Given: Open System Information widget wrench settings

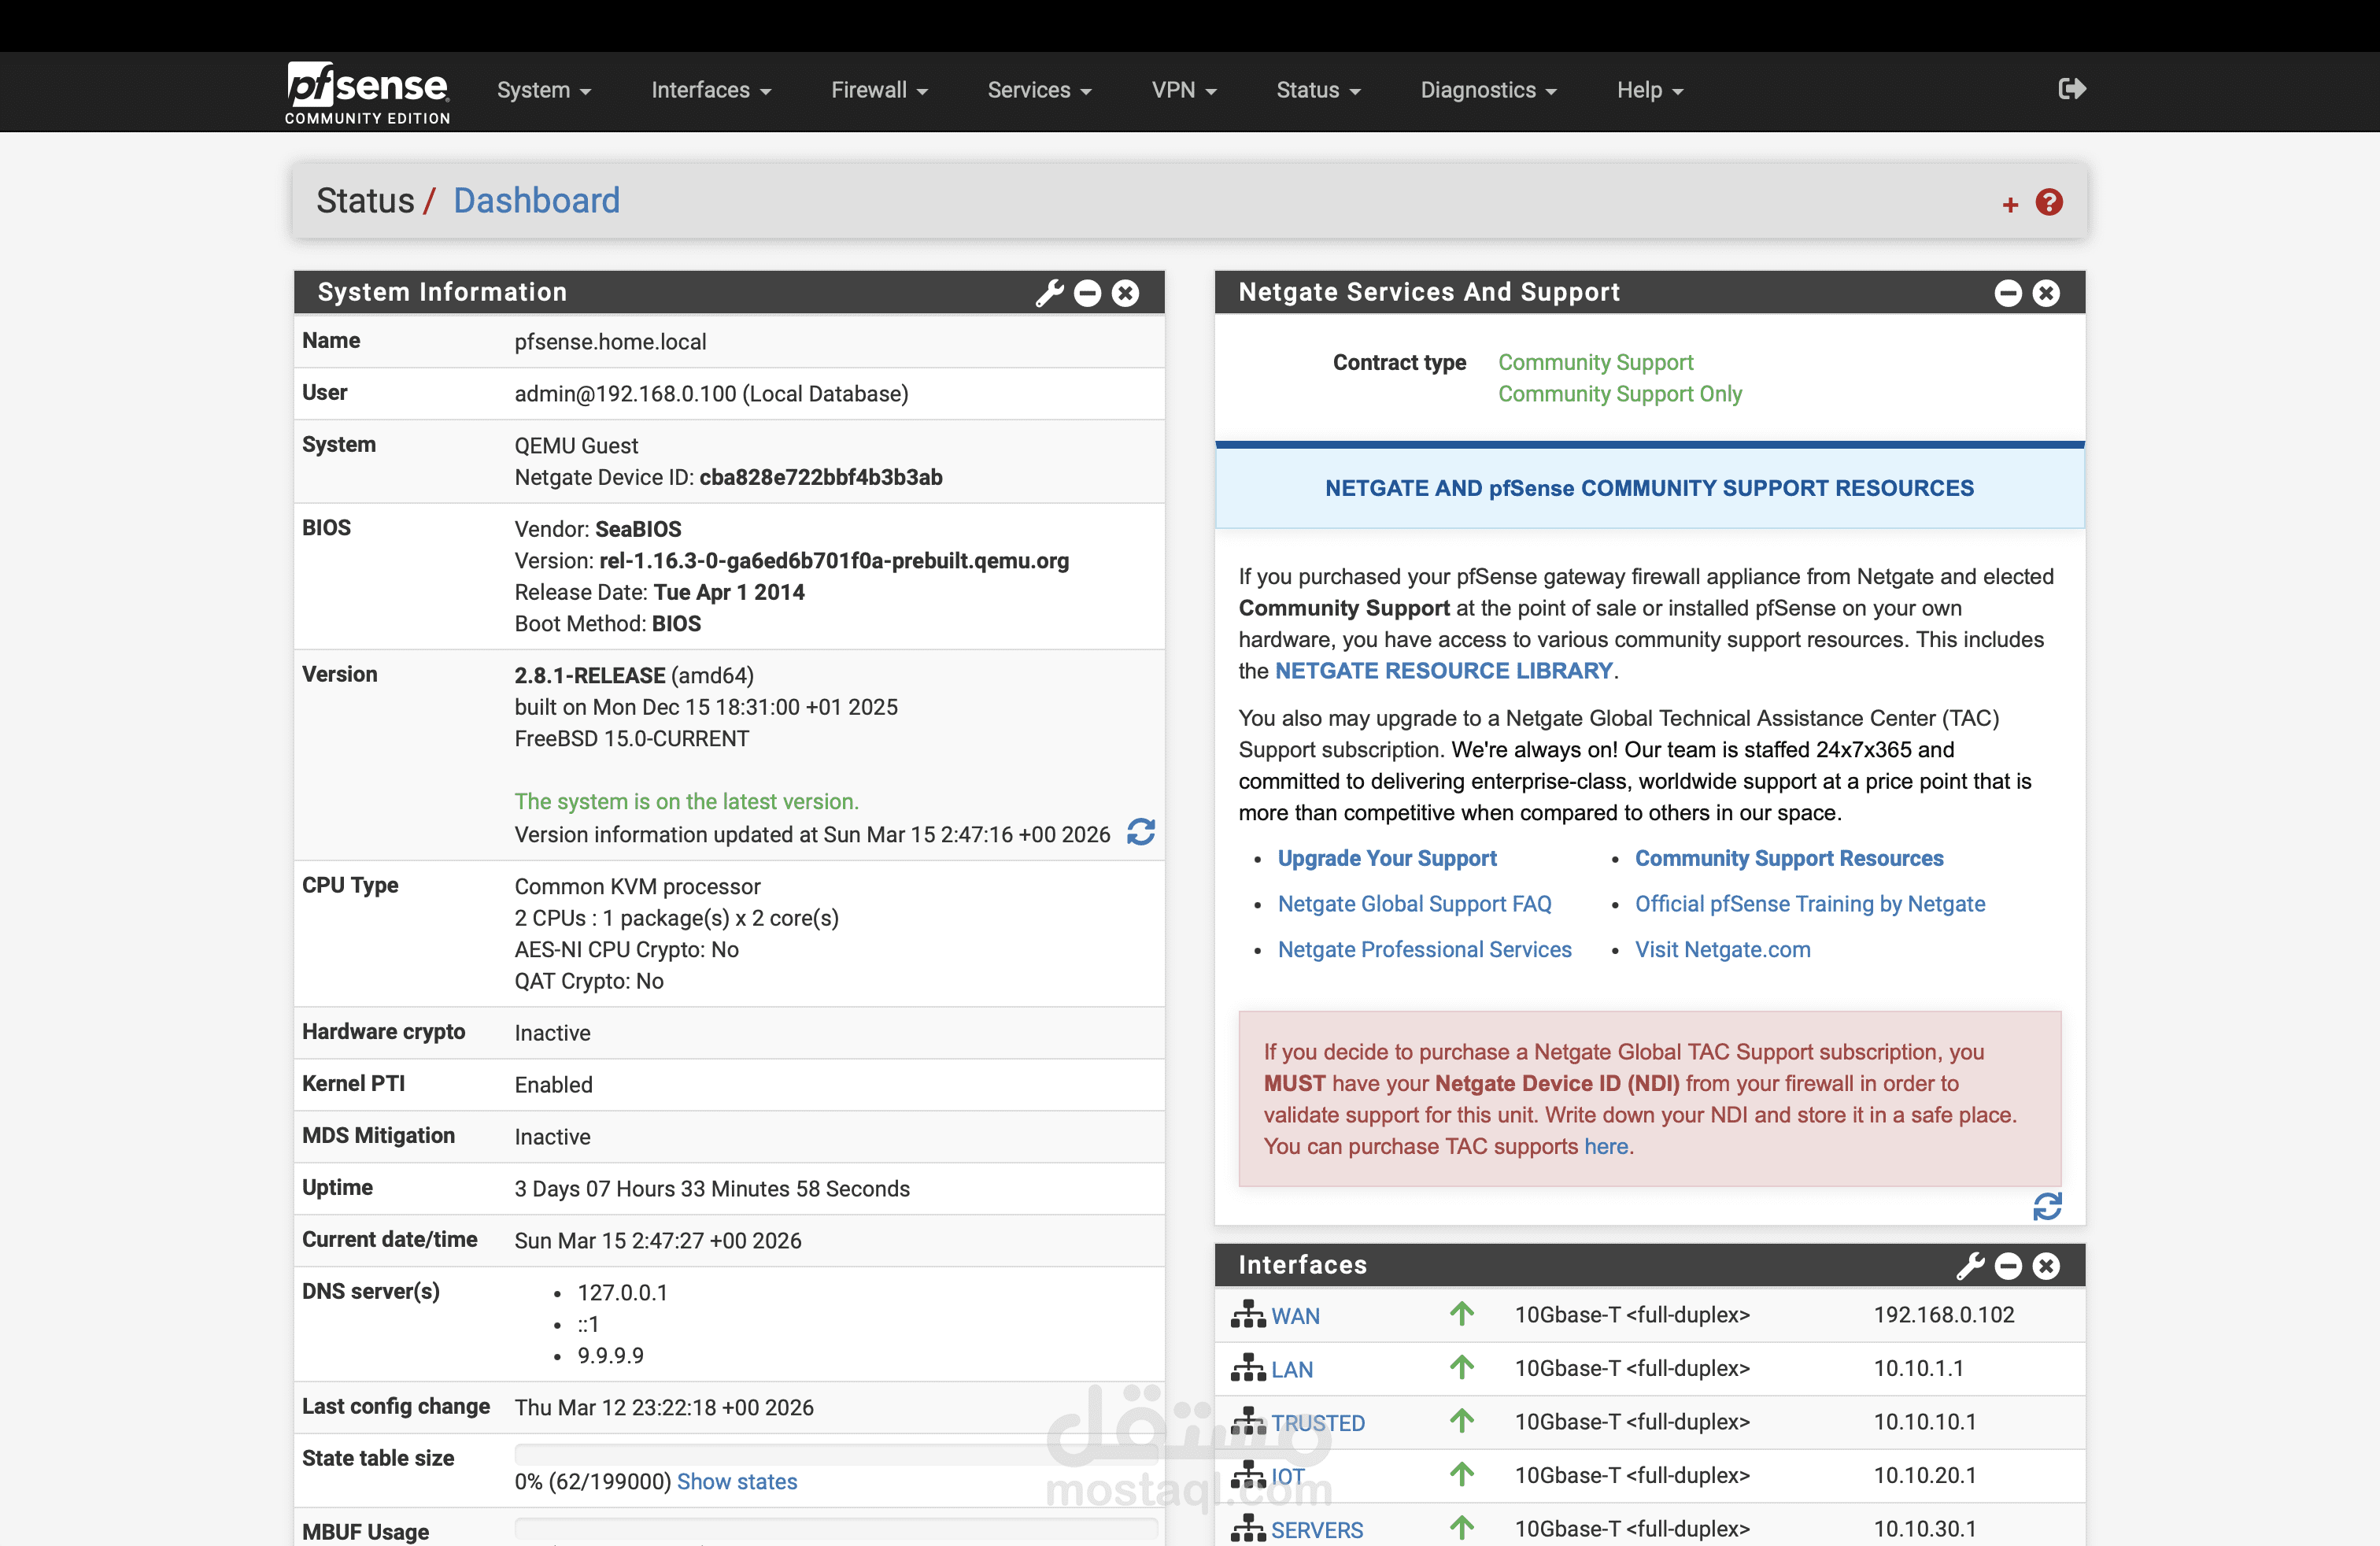Looking at the screenshot, I should pyautogui.click(x=1049, y=293).
